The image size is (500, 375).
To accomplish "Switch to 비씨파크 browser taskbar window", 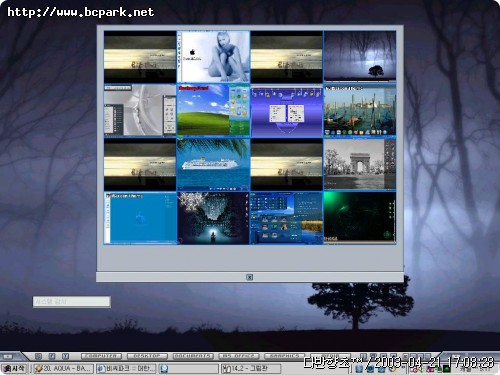I will pyautogui.click(x=126, y=369).
